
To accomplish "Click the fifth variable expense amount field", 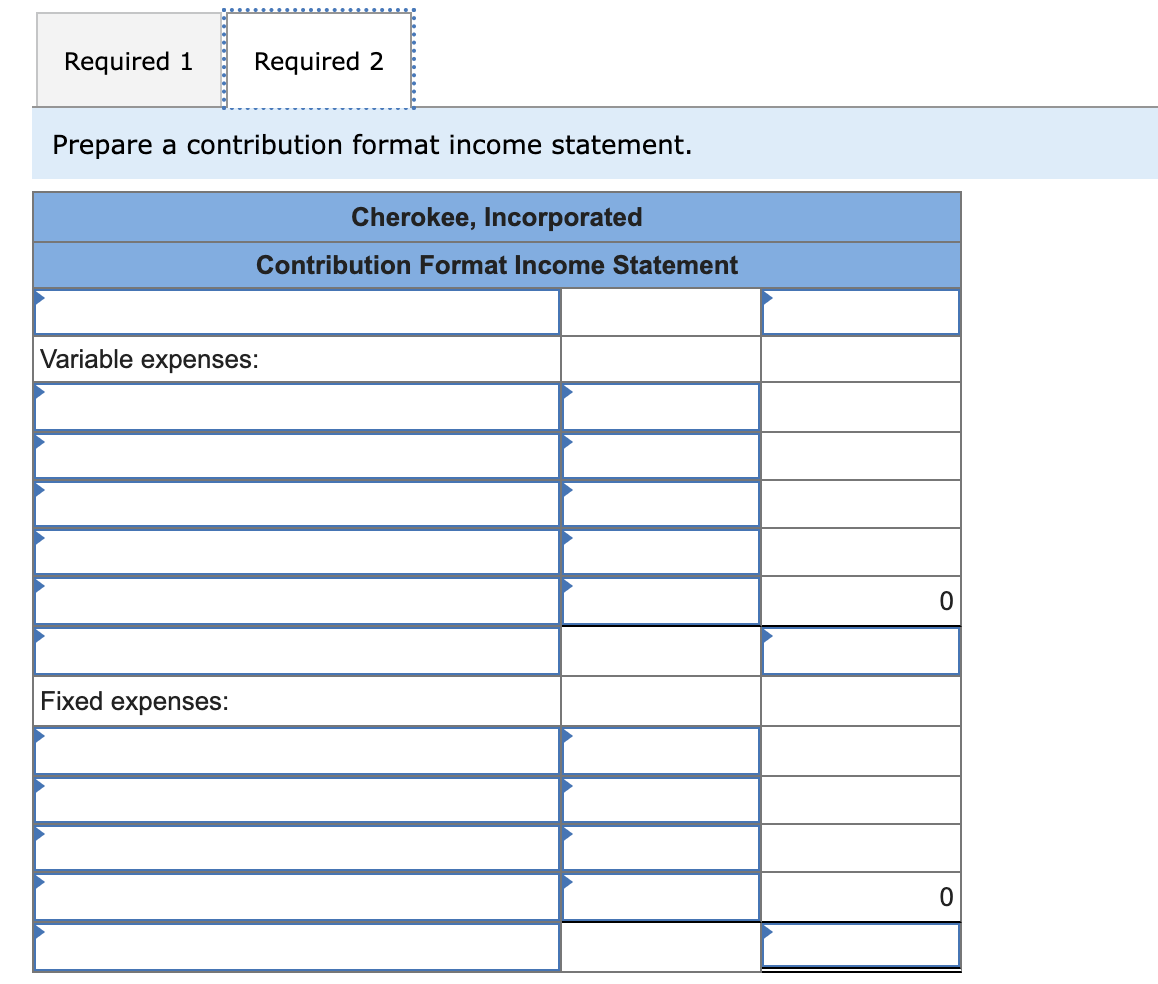I will [x=661, y=601].
